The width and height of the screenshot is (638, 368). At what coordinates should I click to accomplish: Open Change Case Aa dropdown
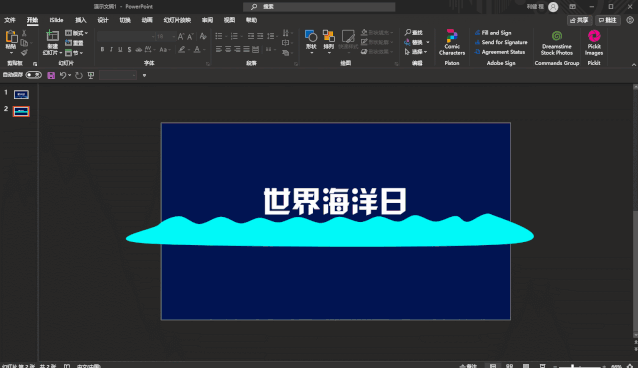pyautogui.click(x=164, y=50)
